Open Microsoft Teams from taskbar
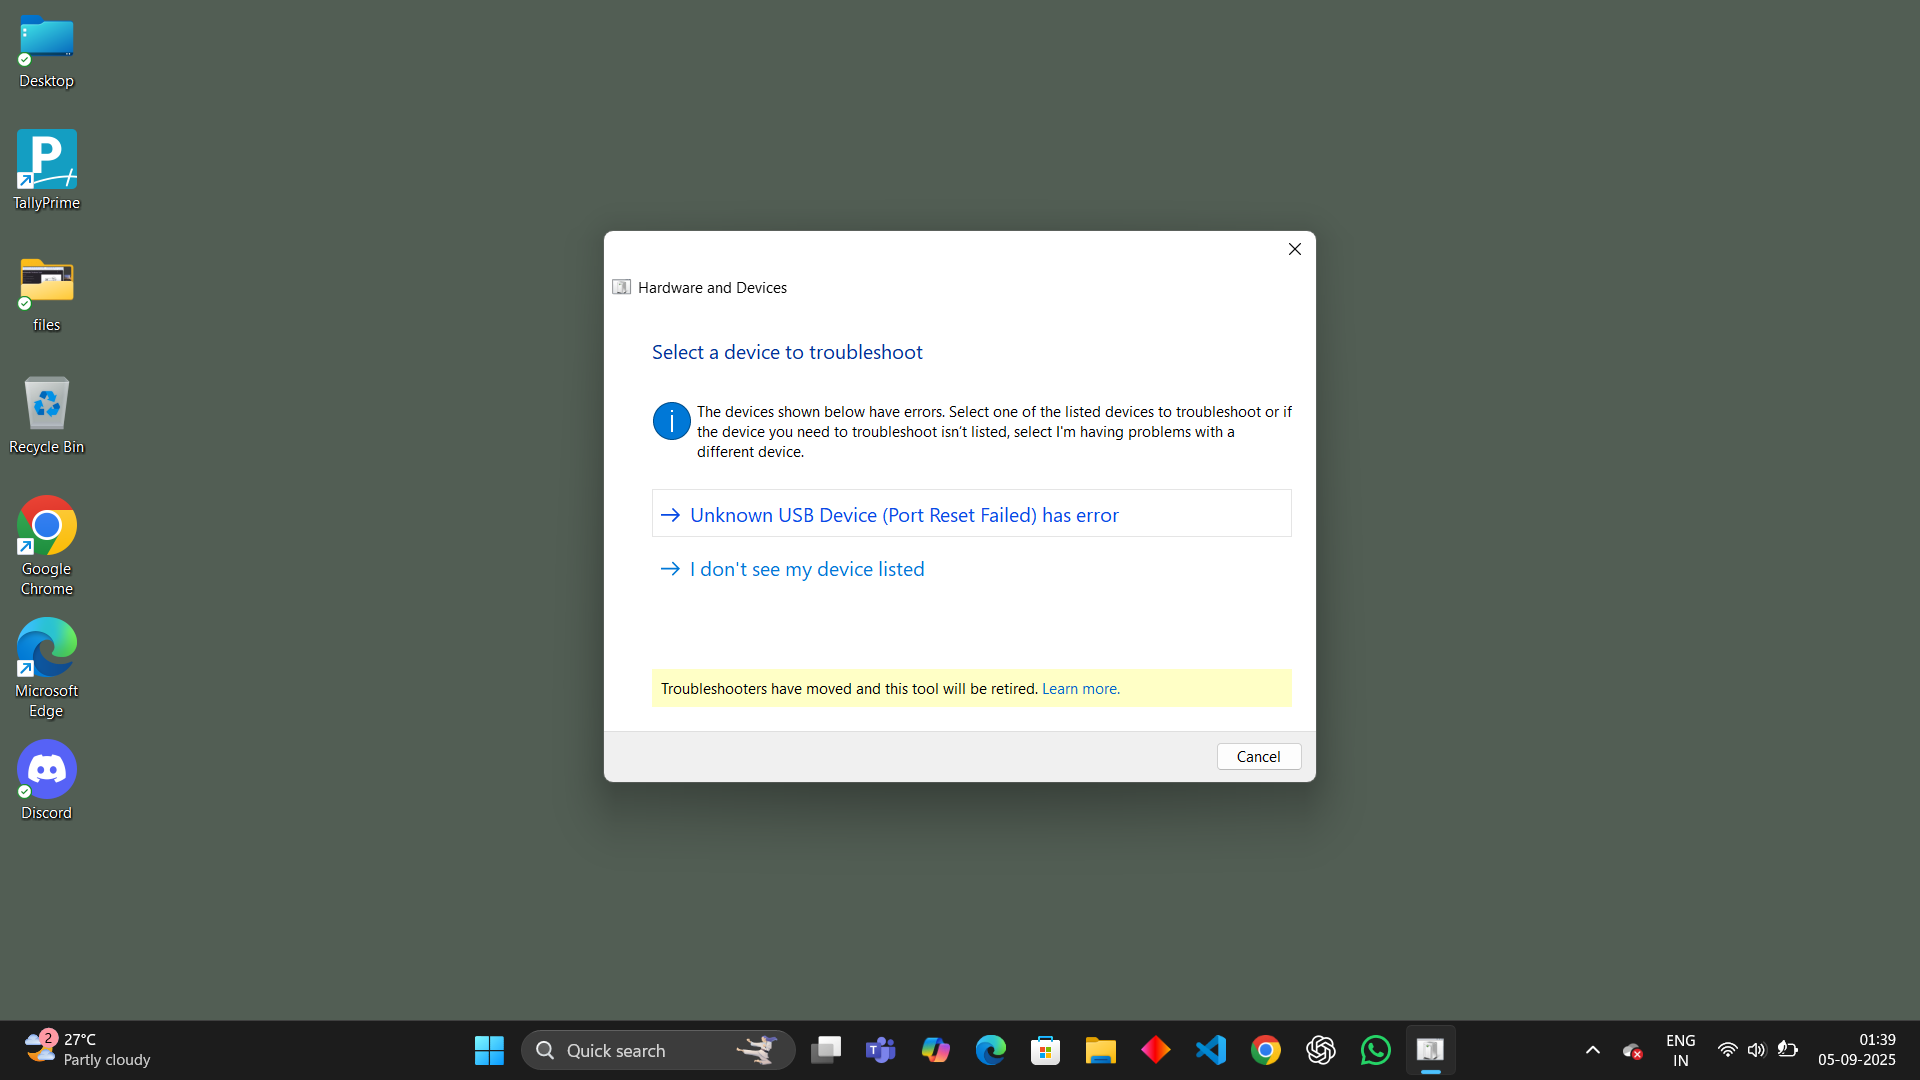1920x1080 pixels. [x=880, y=1050]
